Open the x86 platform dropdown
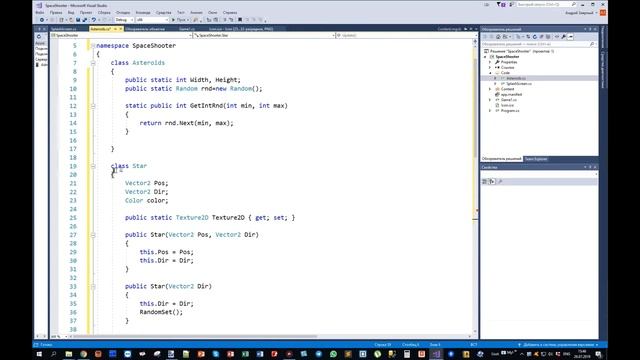The height and width of the screenshot is (360, 640). tap(152, 20)
